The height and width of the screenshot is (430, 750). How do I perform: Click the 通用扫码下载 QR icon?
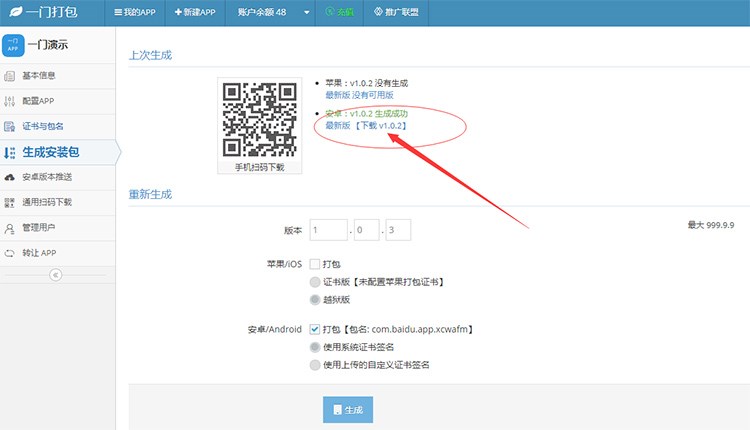(x=10, y=202)
